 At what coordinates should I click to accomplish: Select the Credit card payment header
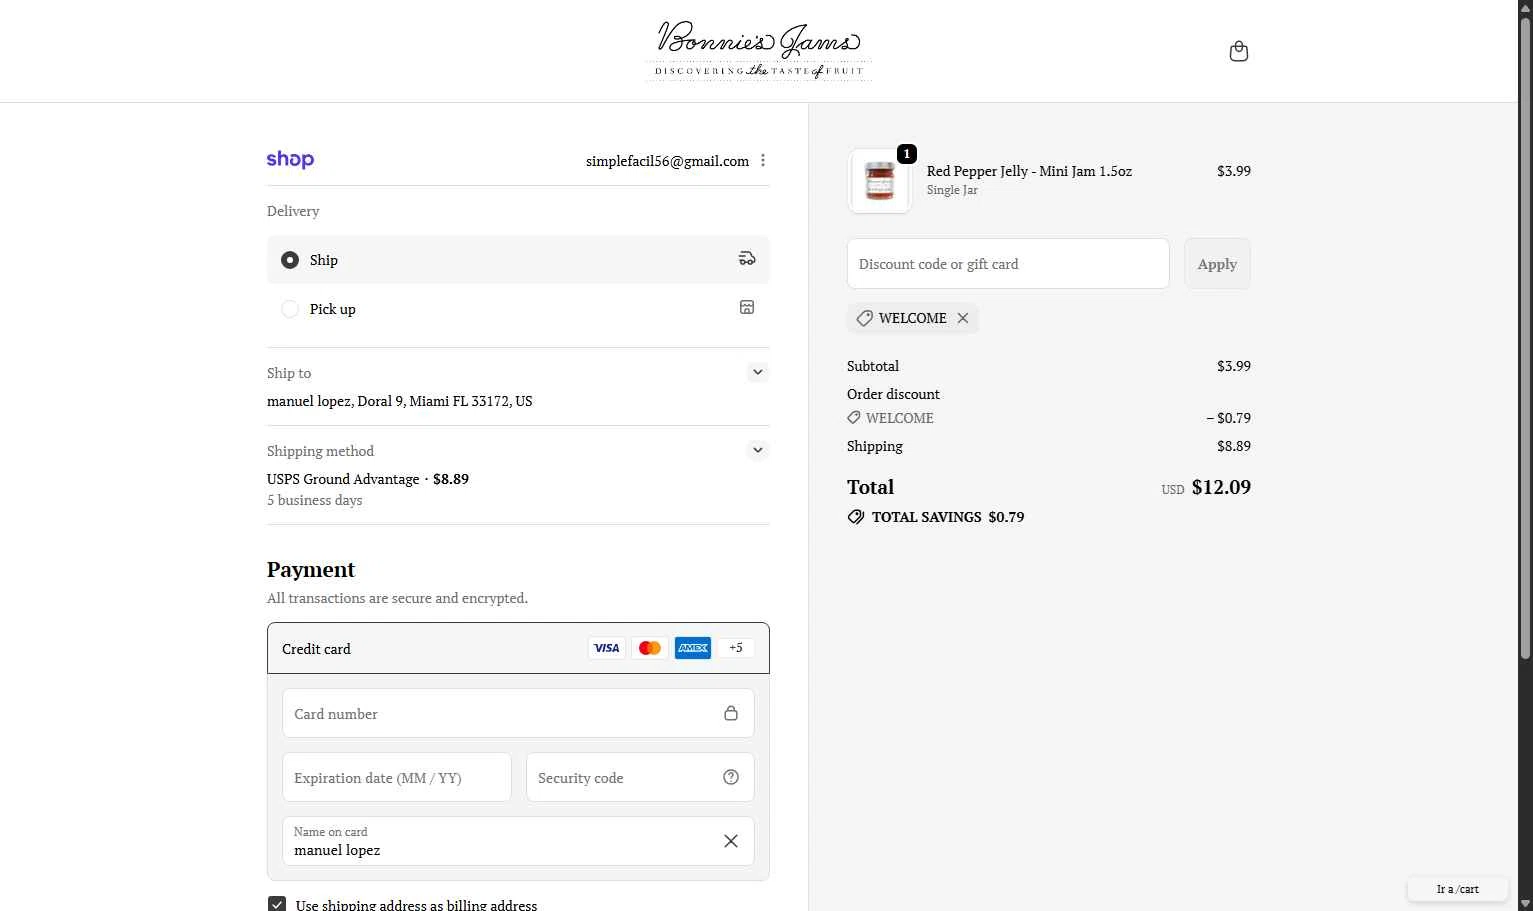518,648
